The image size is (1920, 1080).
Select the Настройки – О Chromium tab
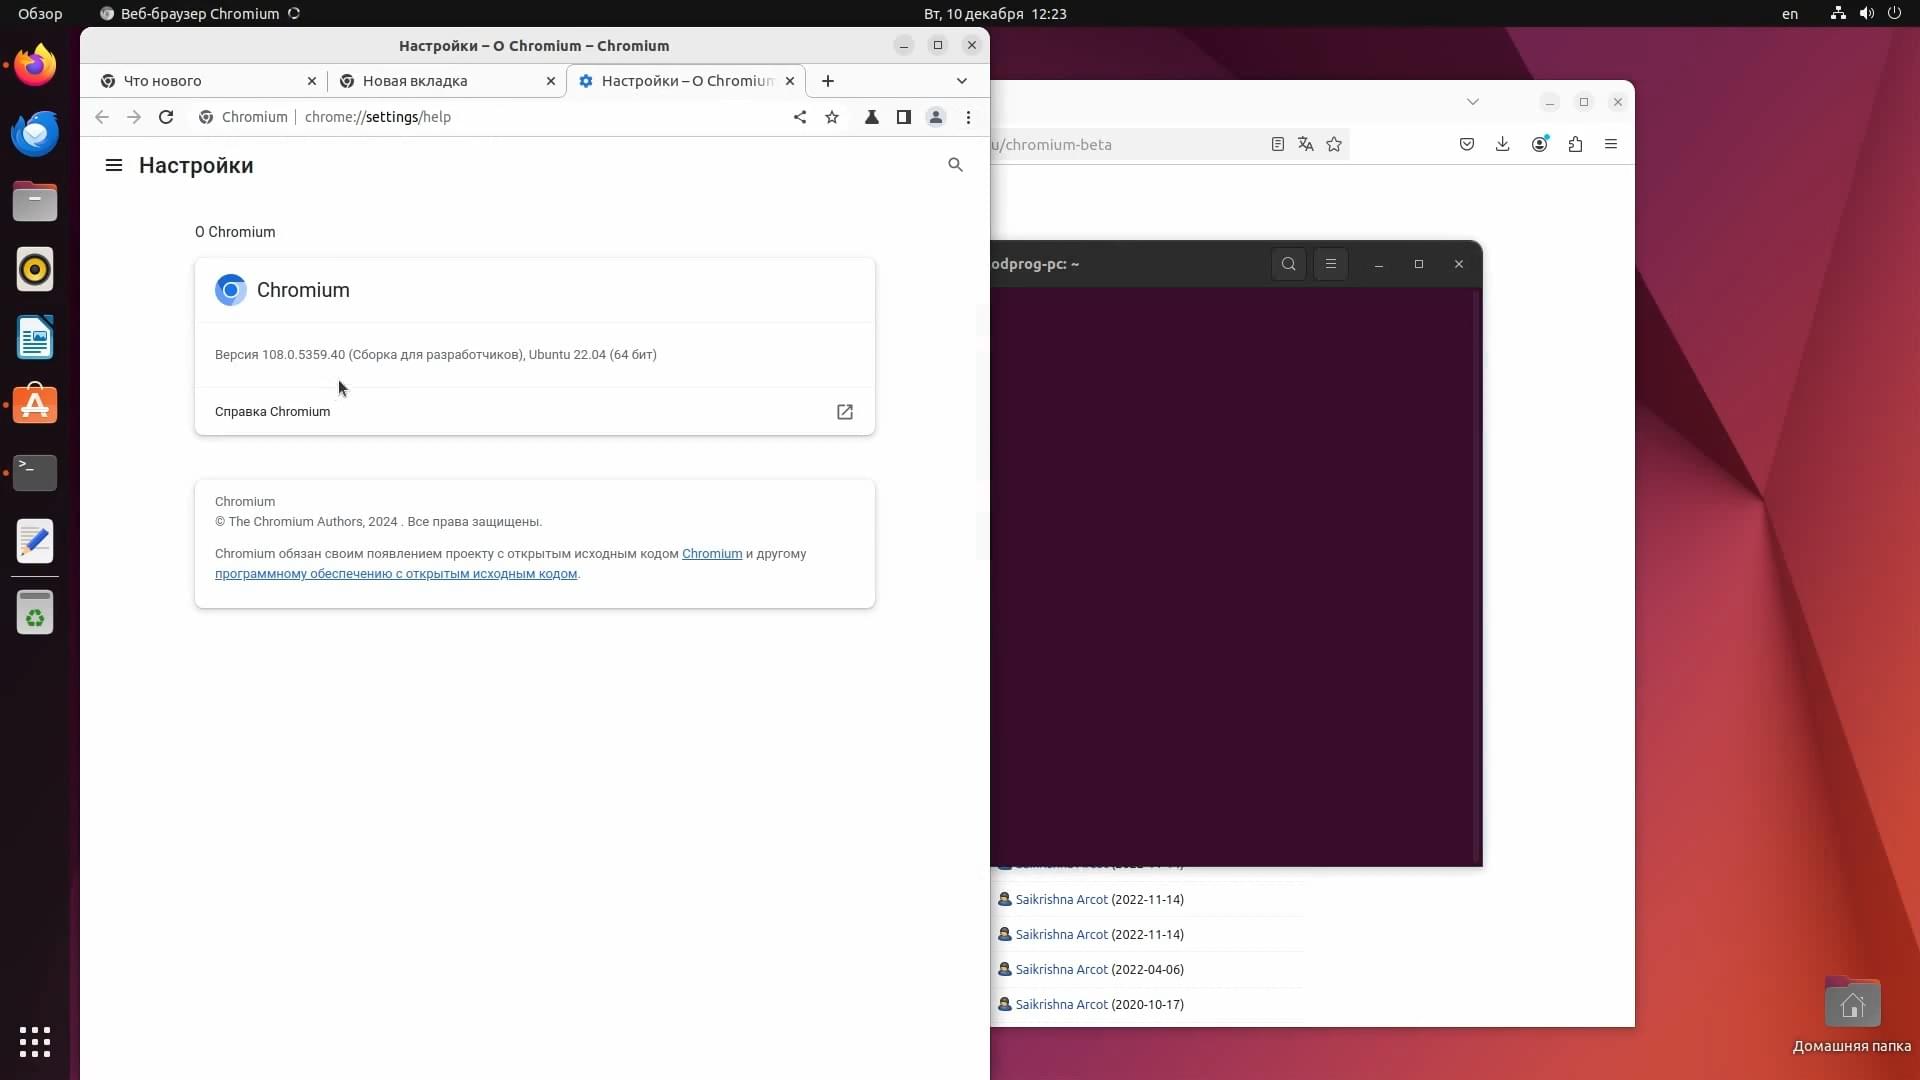click(686, 81)
